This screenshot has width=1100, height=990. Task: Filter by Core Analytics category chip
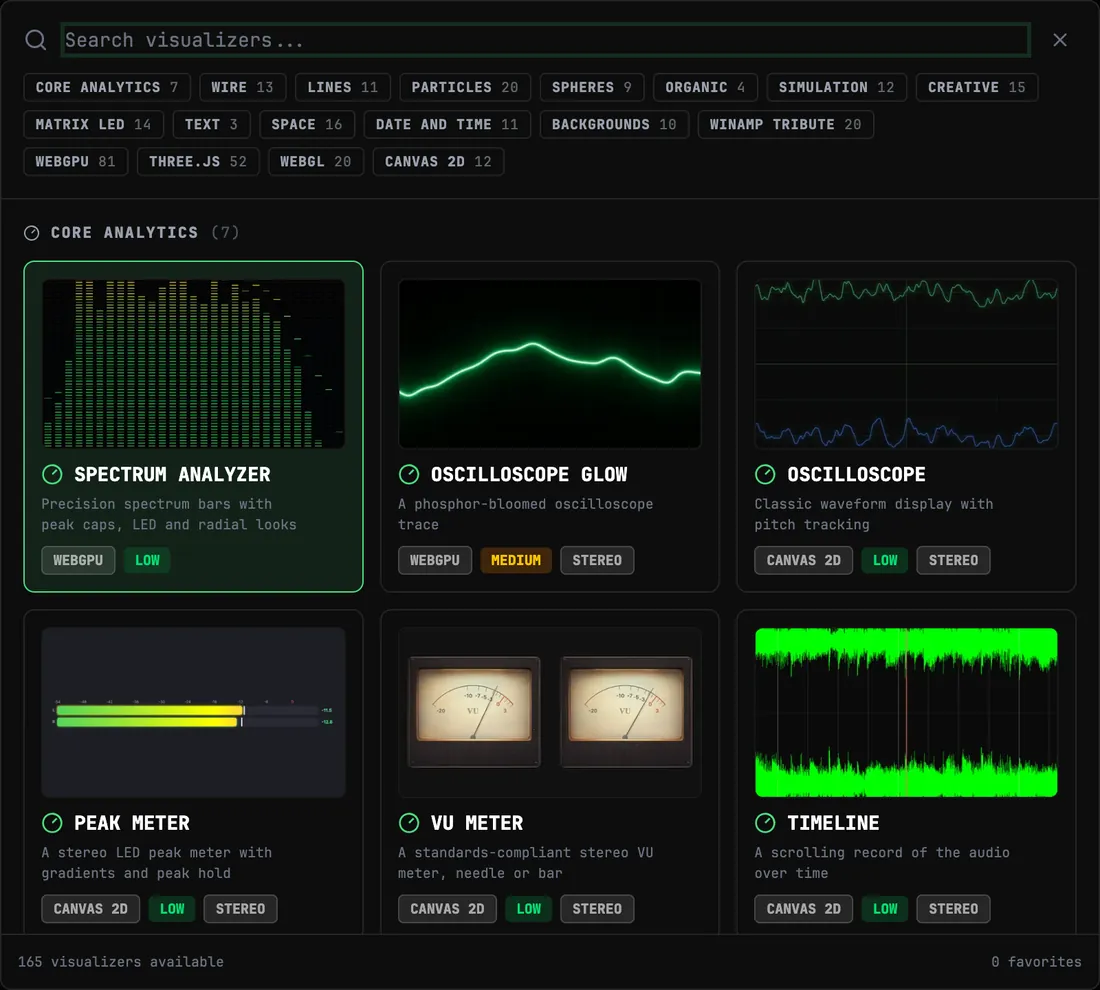[107, 87]
